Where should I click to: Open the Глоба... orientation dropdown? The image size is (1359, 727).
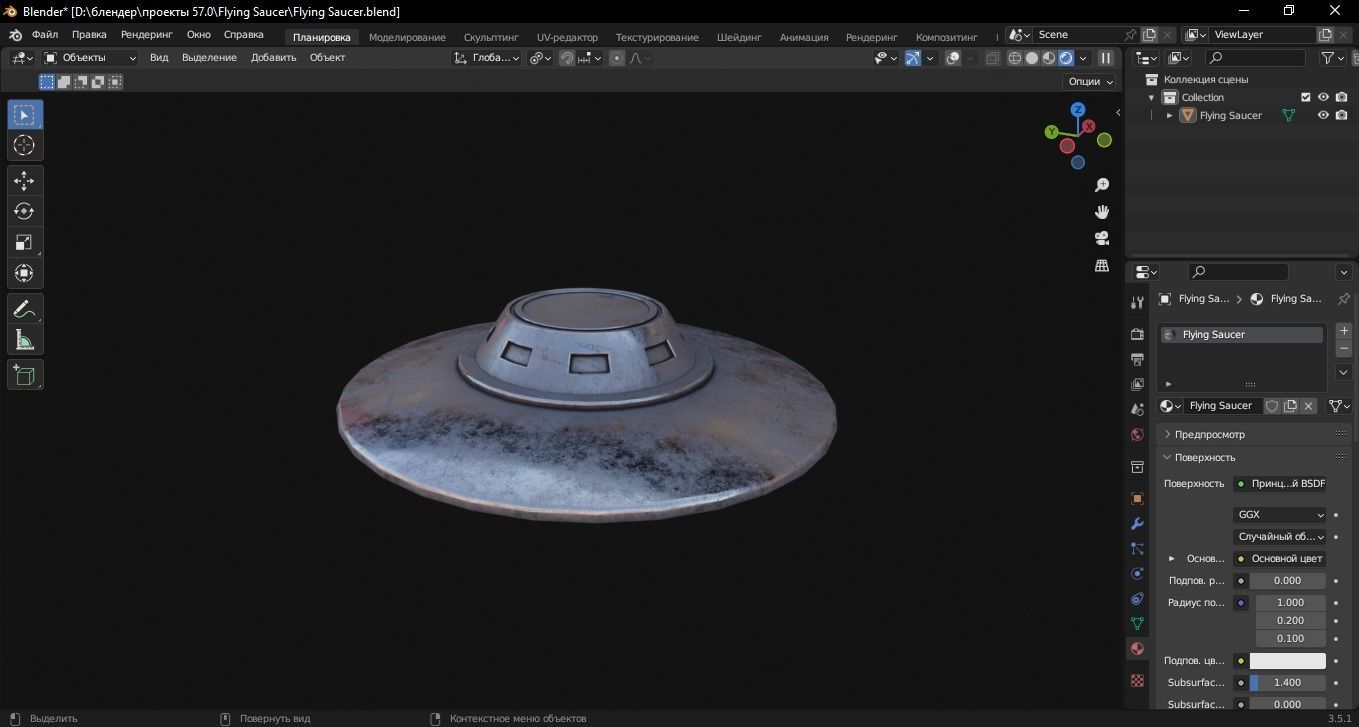point(487,58)
